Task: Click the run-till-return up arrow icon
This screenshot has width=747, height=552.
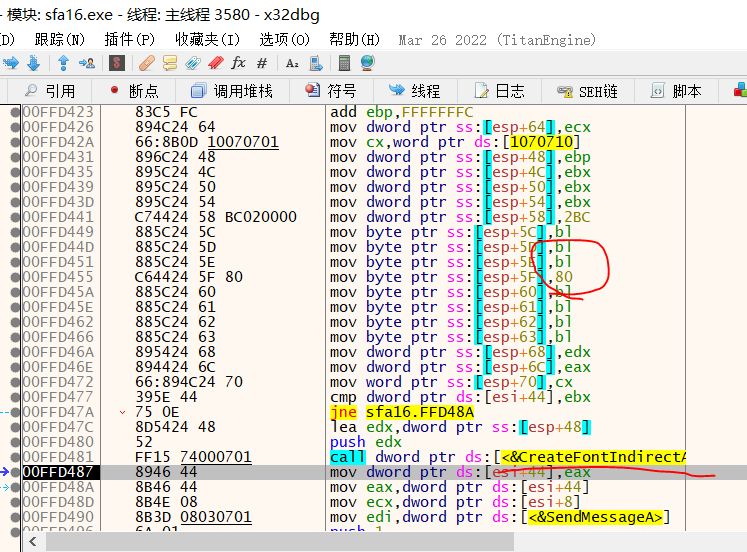Action: click(x=63, y=63)
